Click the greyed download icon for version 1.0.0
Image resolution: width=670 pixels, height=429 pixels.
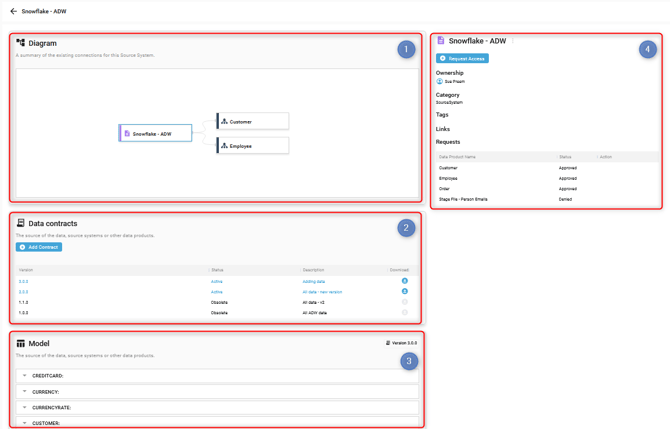[x=405, y=312]
